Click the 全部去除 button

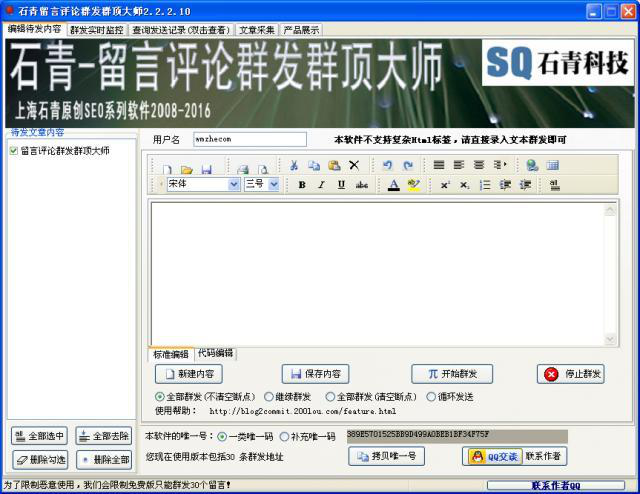point(104,436)
